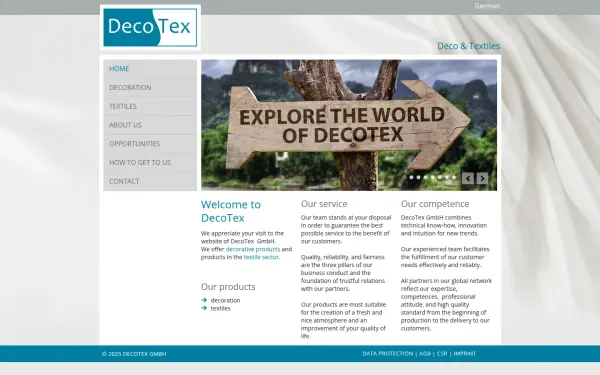This screenshot has width=600, height=375.
Task: Open the HOME menu item
Action: [150, 69]
